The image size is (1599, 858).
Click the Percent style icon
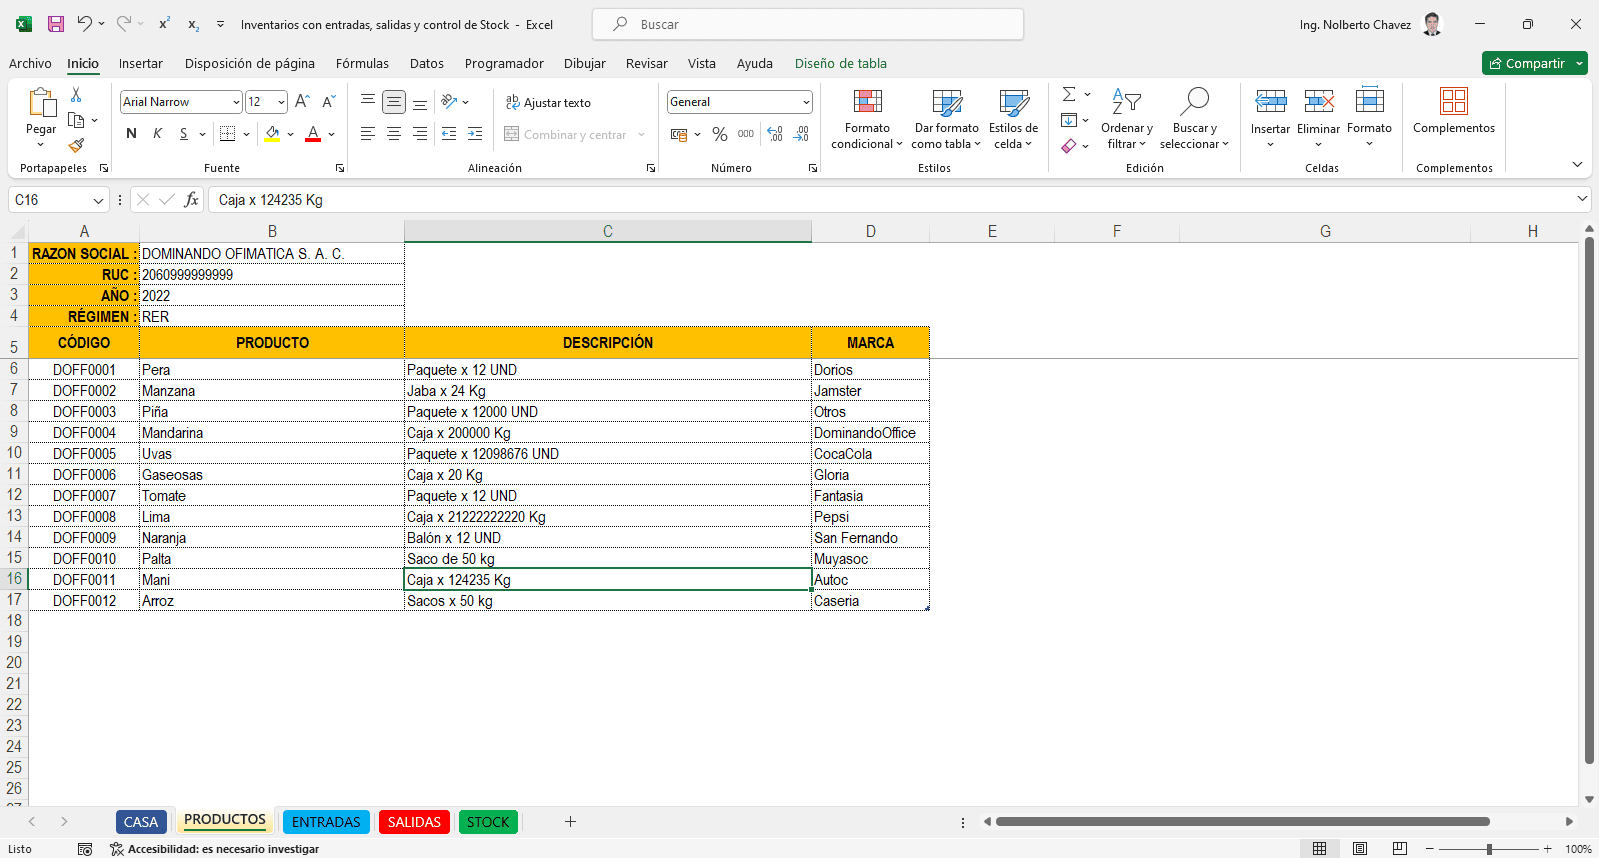[720, 134]
